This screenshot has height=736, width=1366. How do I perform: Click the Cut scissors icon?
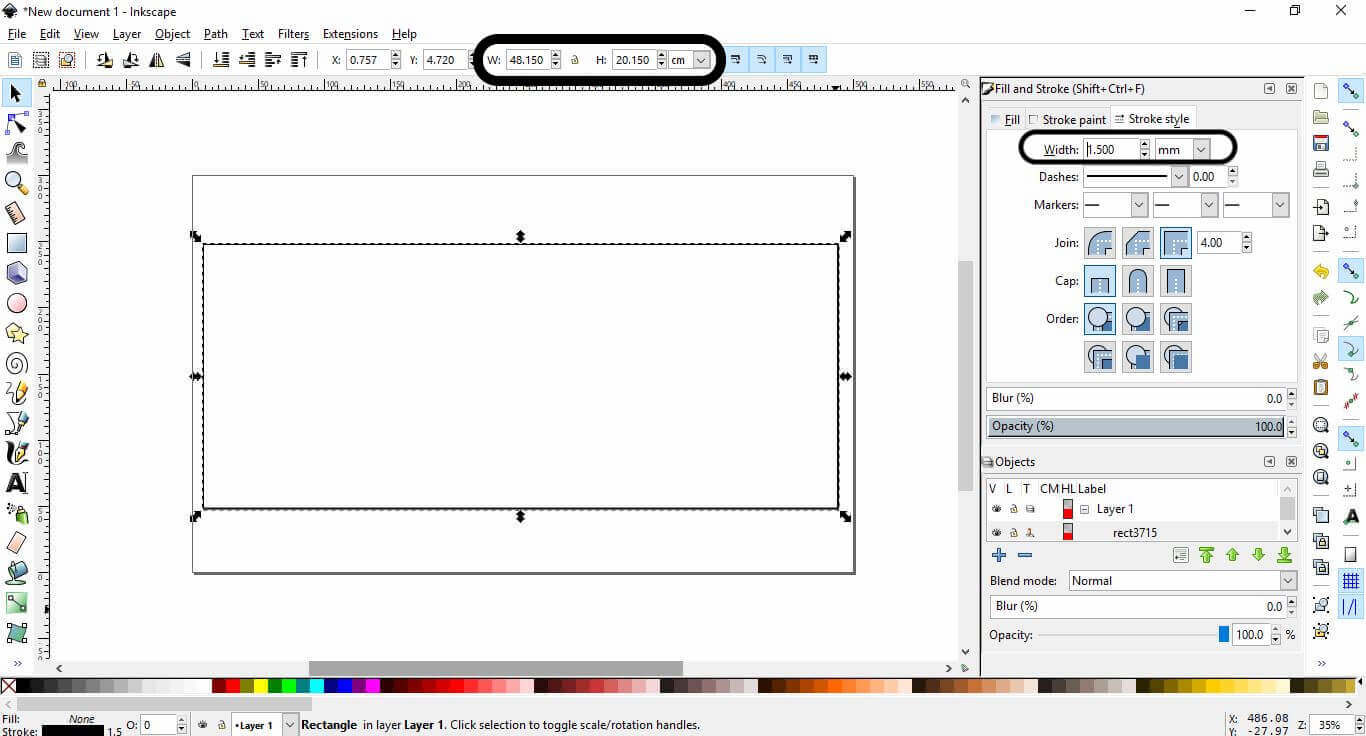tap(1321, 361)
